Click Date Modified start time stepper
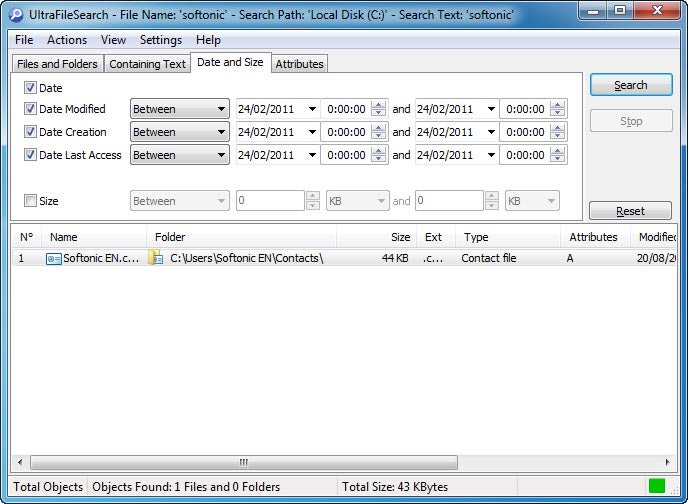Viewport: 688px width, 504px height. tap(378, 109)
